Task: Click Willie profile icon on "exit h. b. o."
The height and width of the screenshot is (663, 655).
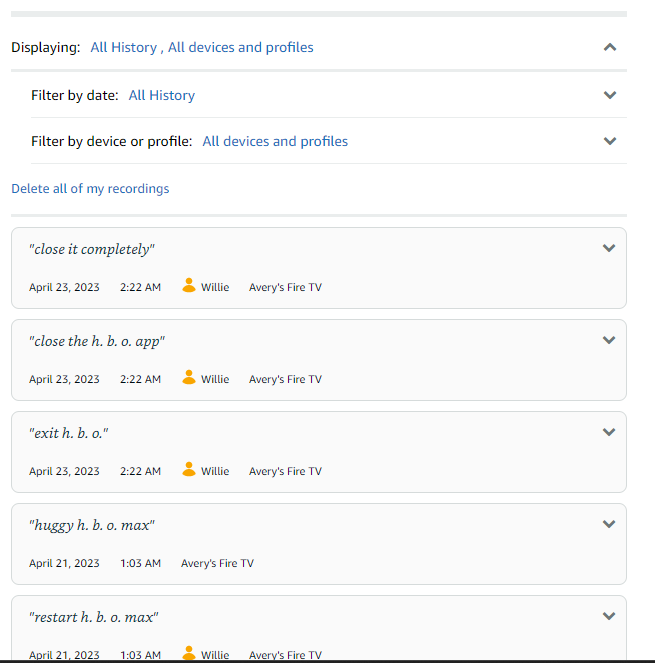Action: click(189, 470)
